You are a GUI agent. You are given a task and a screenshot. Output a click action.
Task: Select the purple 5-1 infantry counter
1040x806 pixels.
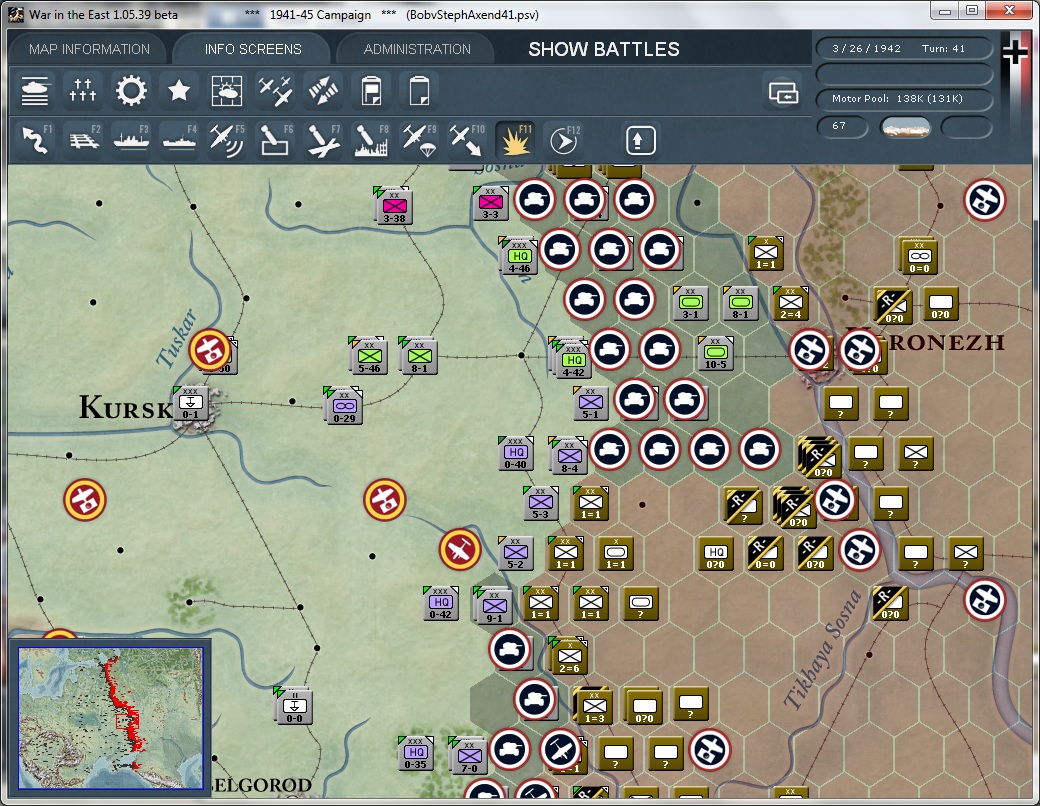590,403
